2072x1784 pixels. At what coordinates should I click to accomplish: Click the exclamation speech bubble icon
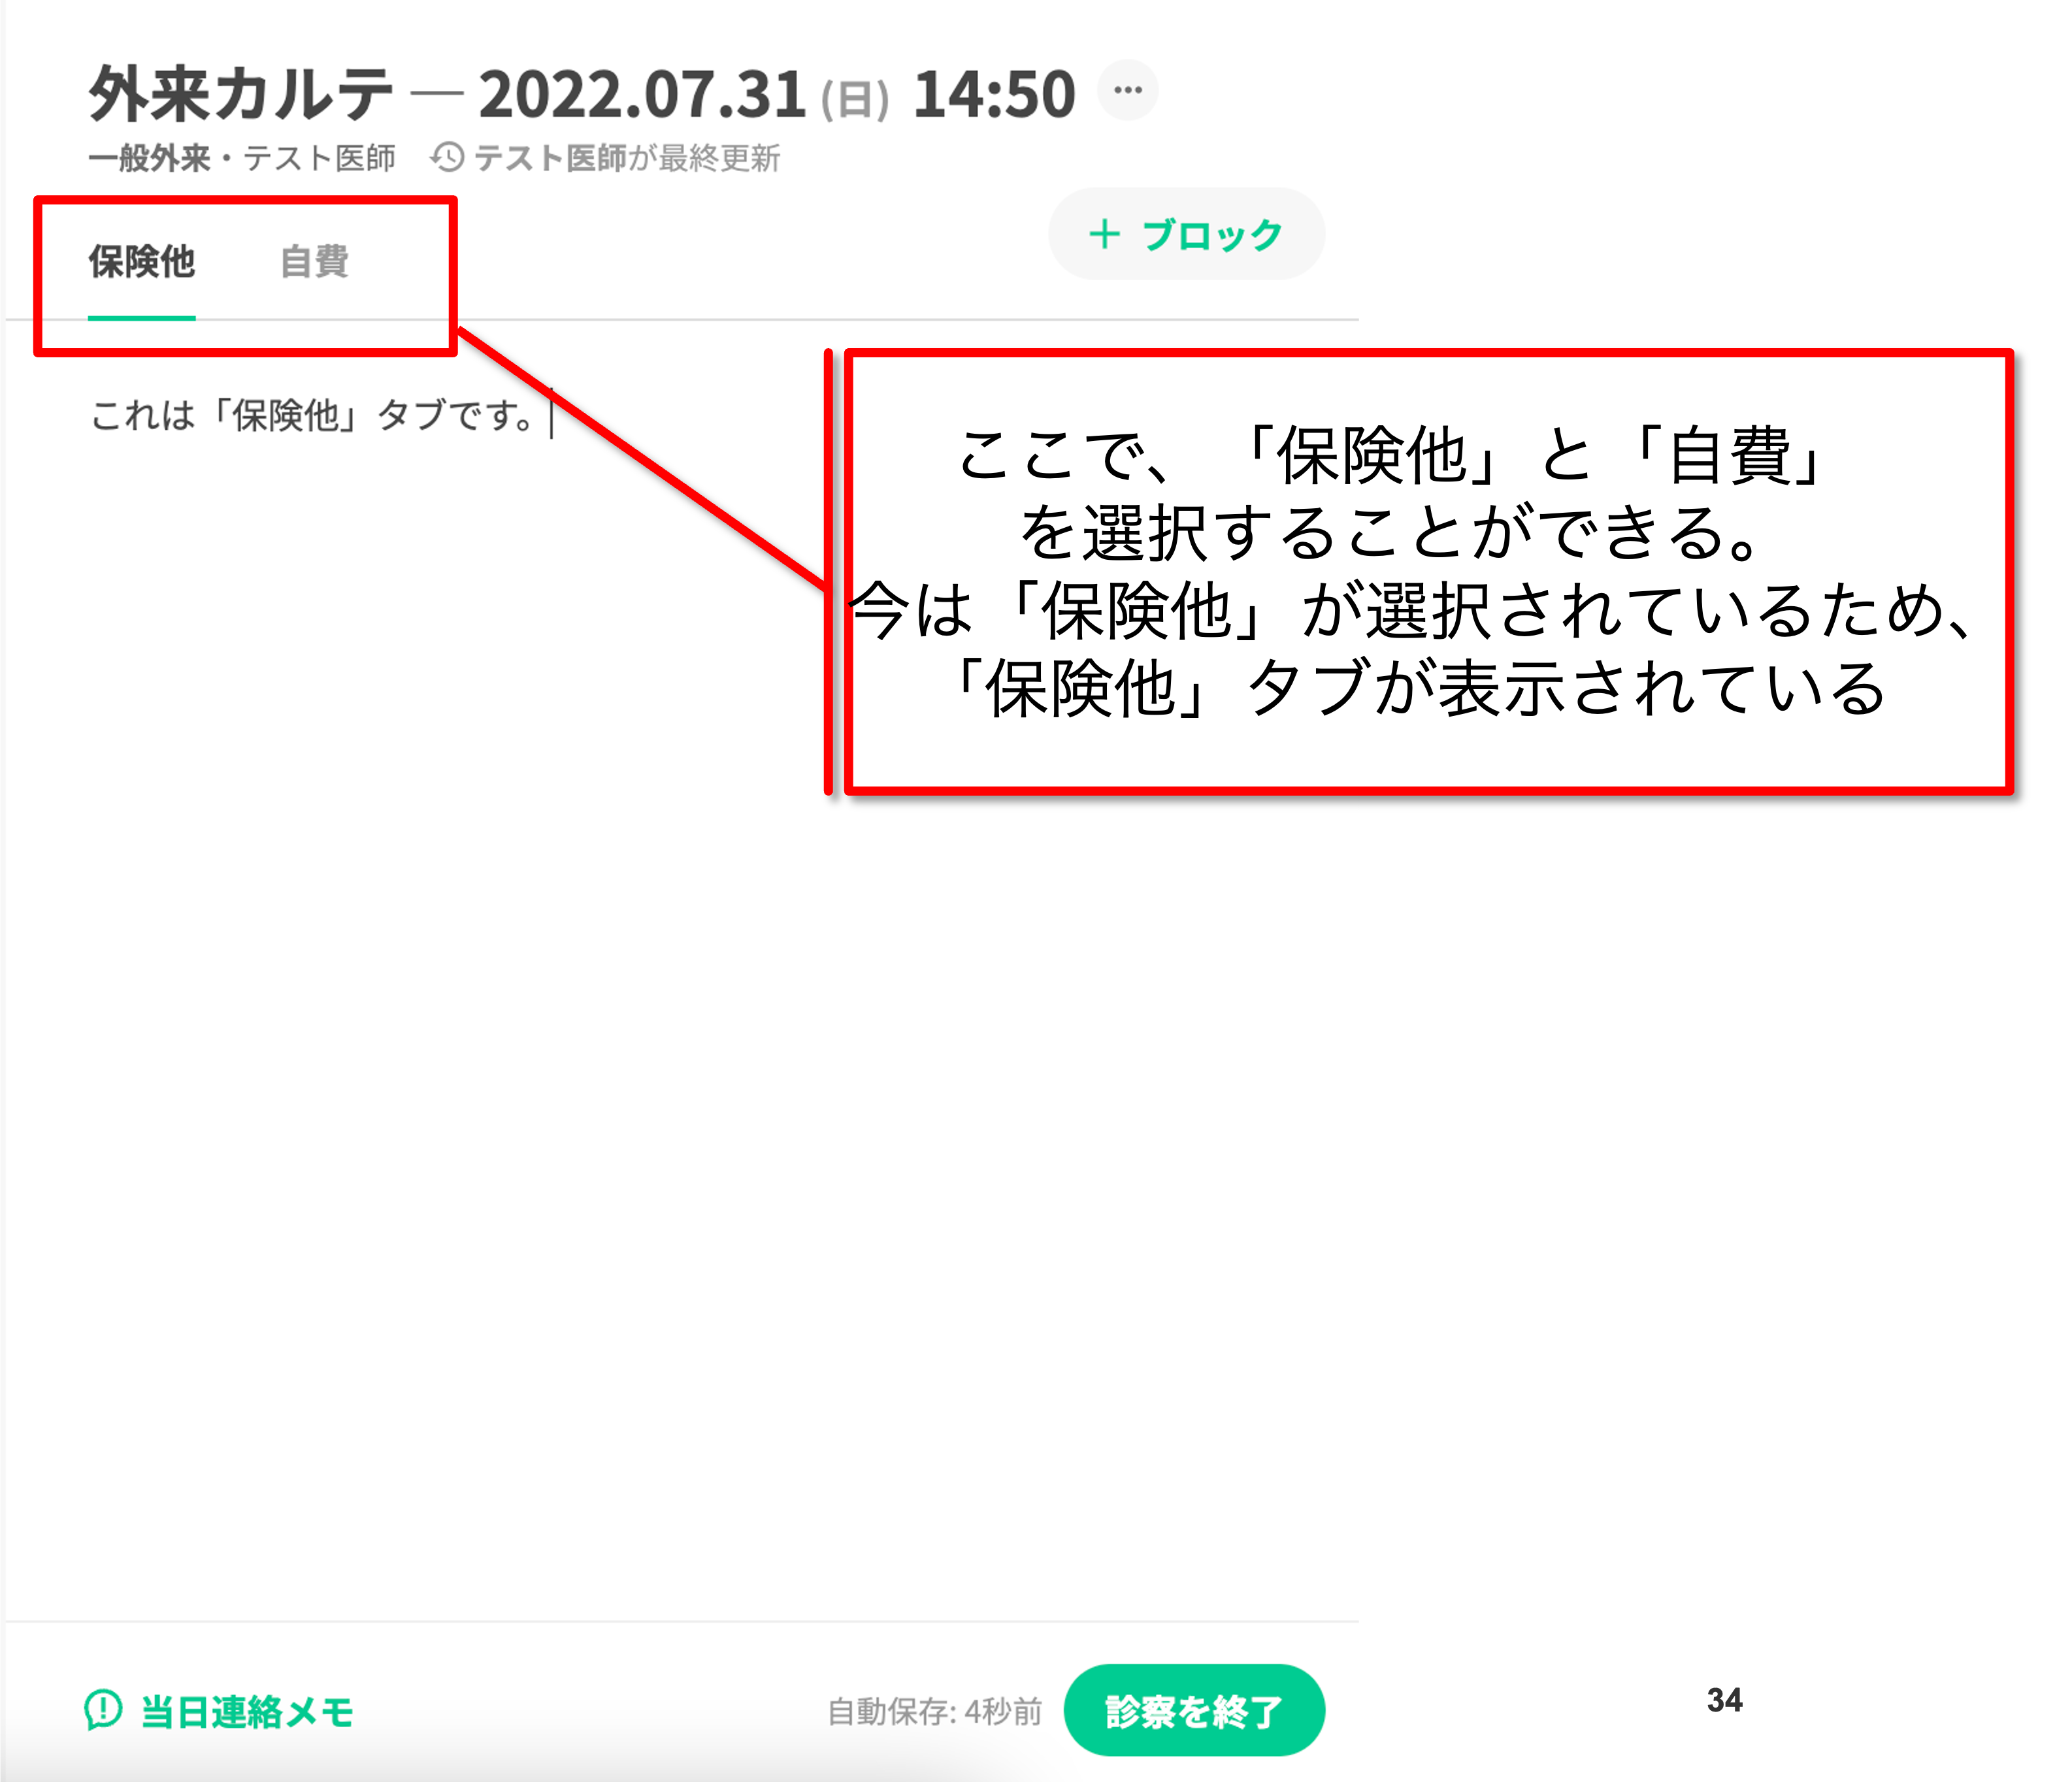click(x=103, y=1710)
